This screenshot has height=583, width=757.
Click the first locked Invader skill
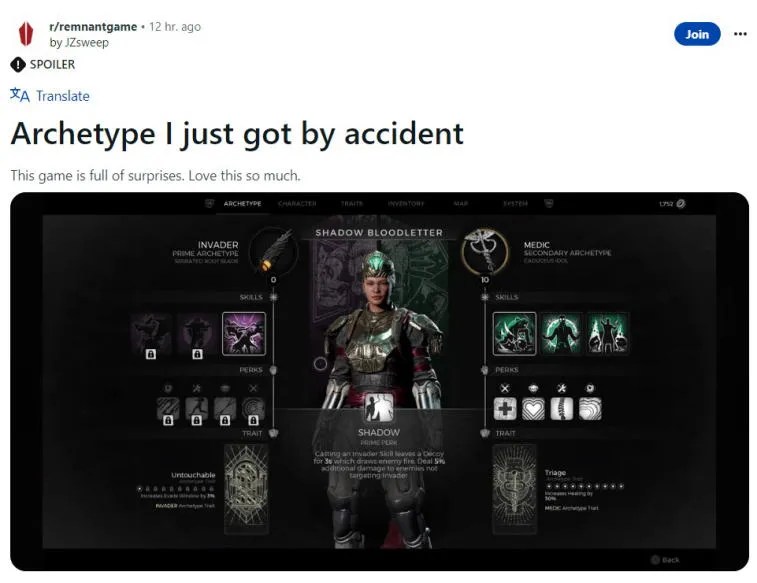click(151, 333)
